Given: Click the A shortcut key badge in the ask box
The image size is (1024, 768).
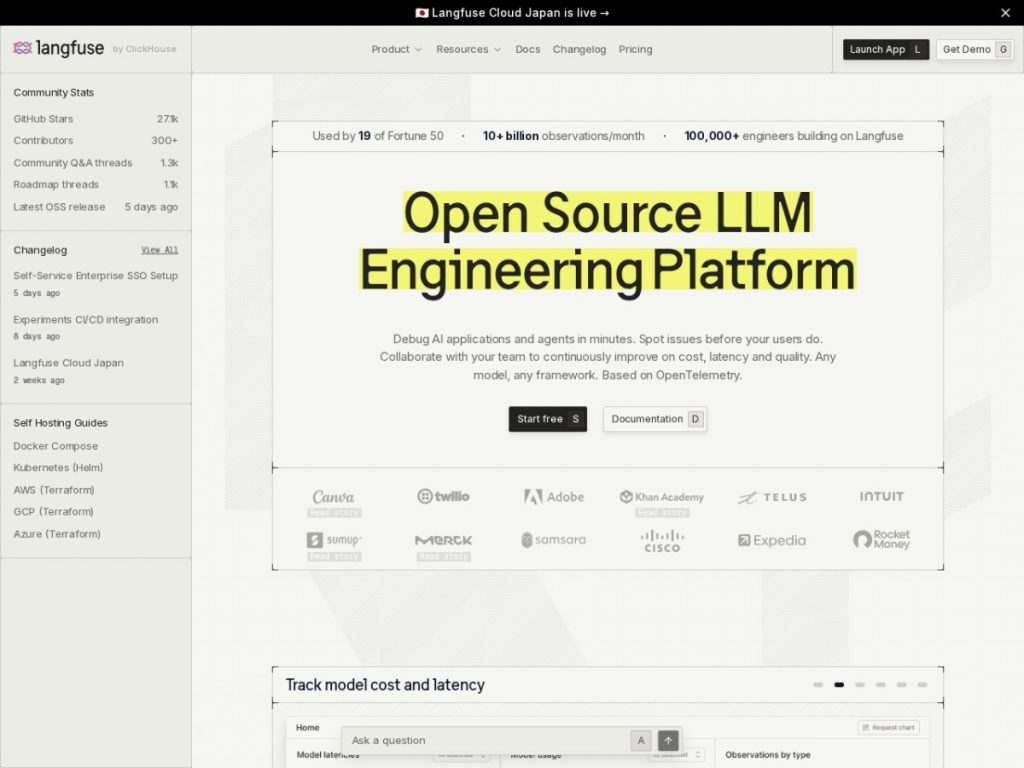Looking at the screenshot, I should 641,740.
